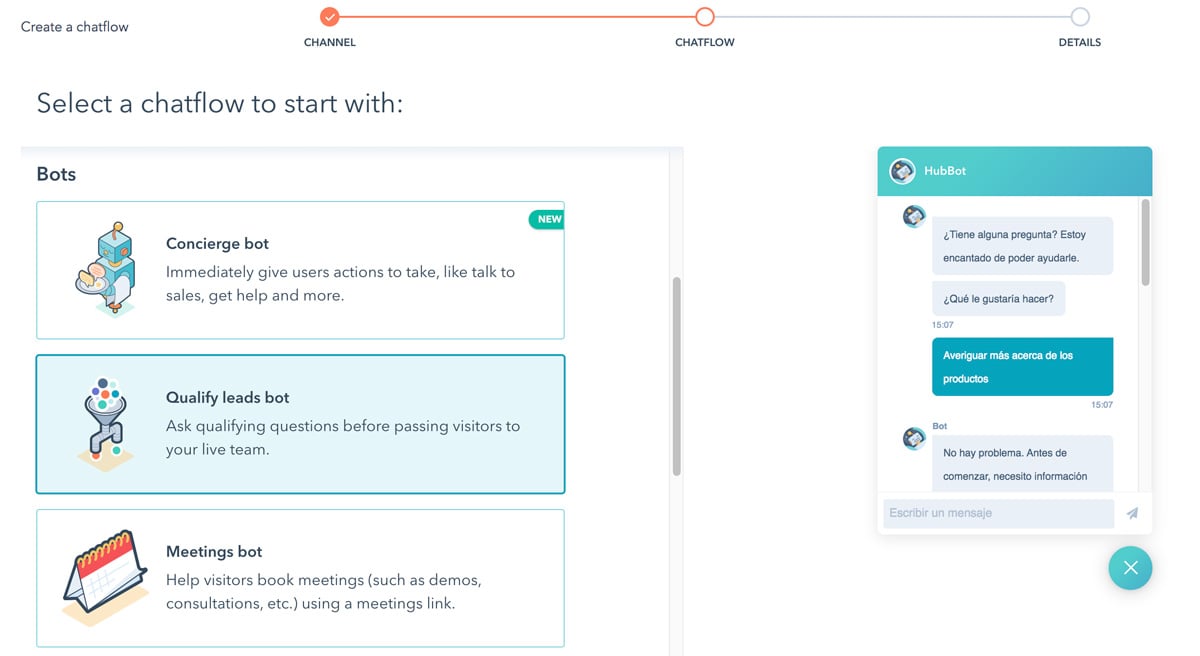Click the bot avatar beside the Bot label
Viewport: 1200px width, 656px height.
913,437
